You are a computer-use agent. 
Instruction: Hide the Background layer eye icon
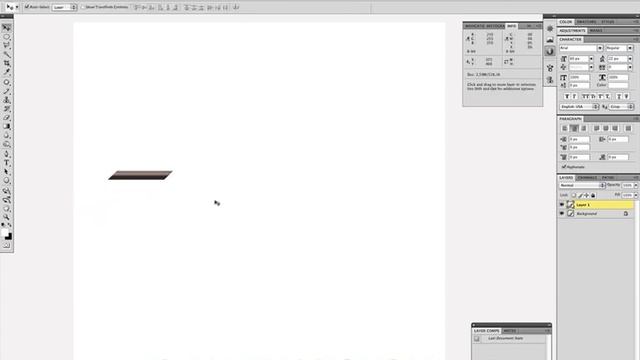point(562,213)
